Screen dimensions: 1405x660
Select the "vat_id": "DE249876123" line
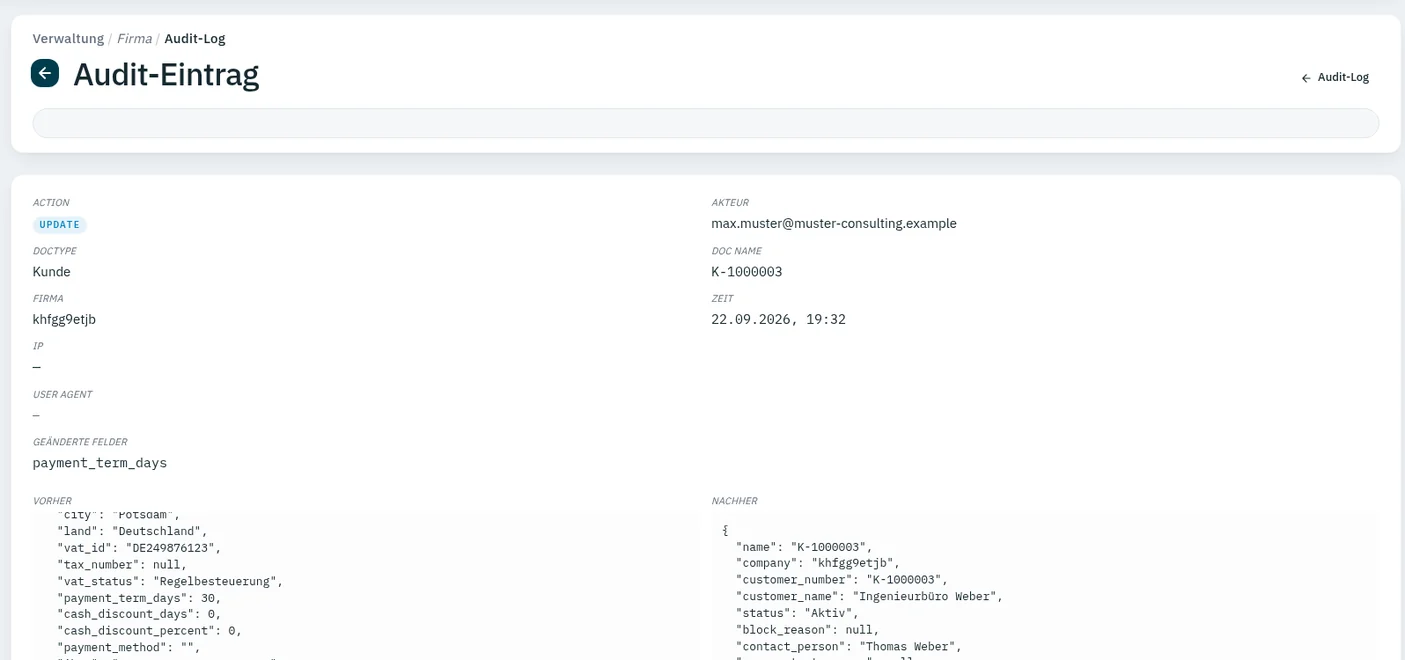point(139,548)
